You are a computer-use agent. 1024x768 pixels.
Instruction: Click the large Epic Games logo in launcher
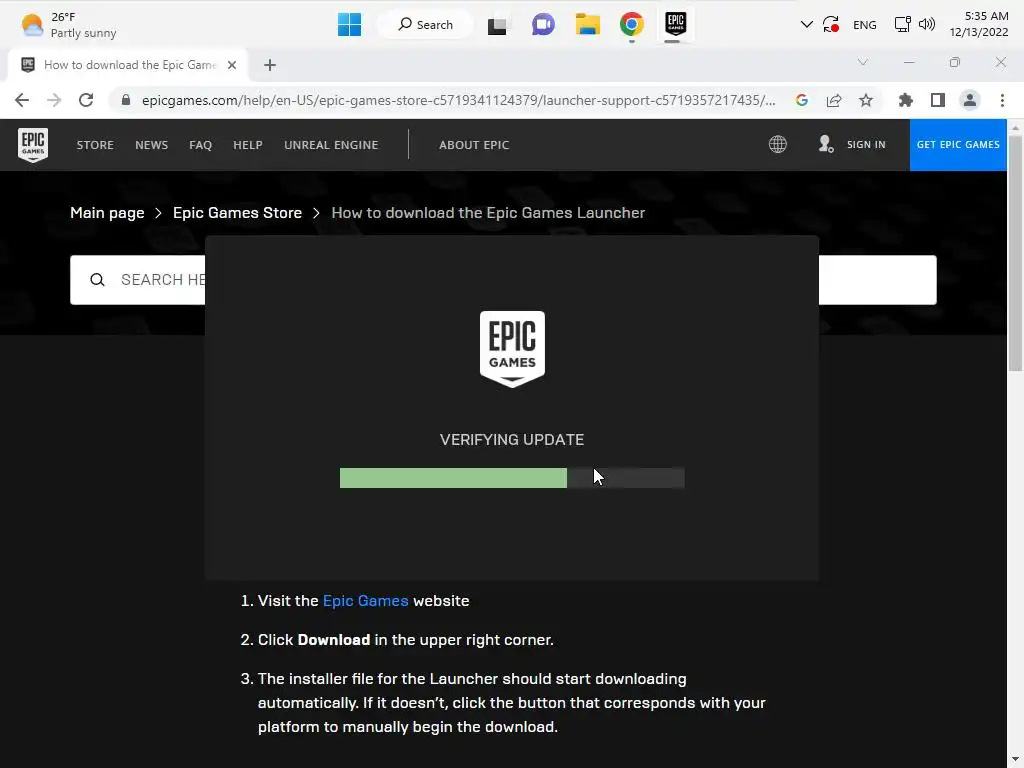pyautogui.click(x=512, y=349)
